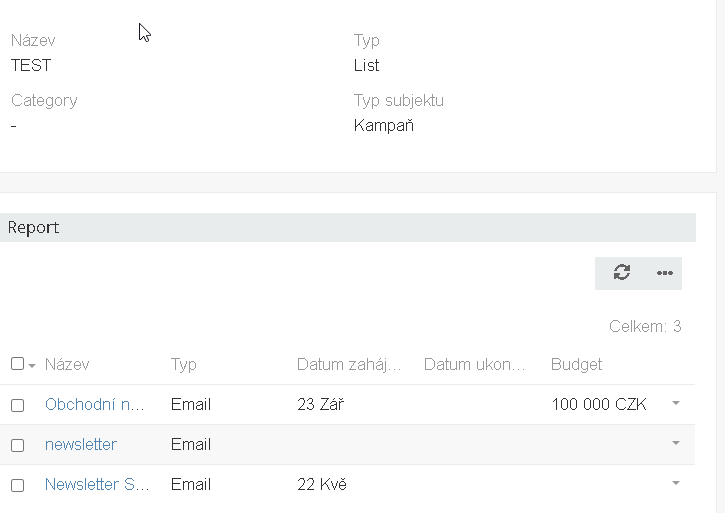Expand row actions for the 22 Kvě campaign
725x513 pixels.
click(x=676, y=483)
